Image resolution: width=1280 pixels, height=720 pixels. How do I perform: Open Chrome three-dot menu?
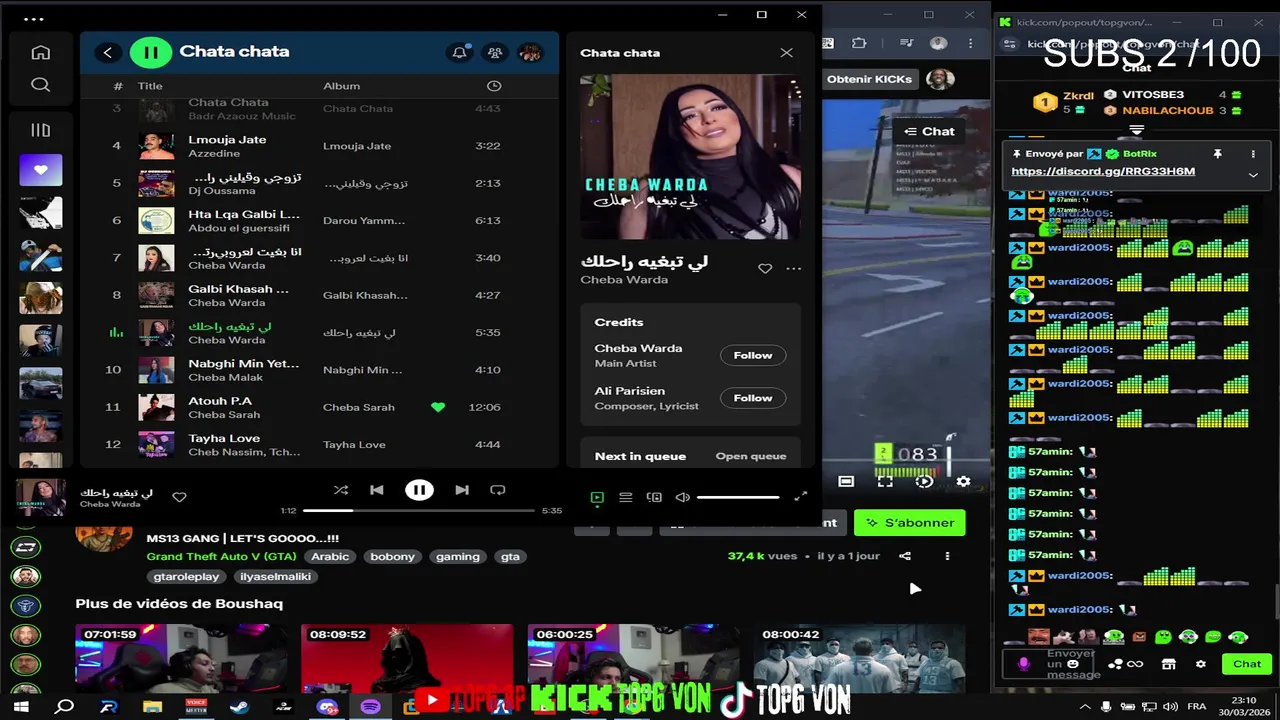(x=969, y=44)
